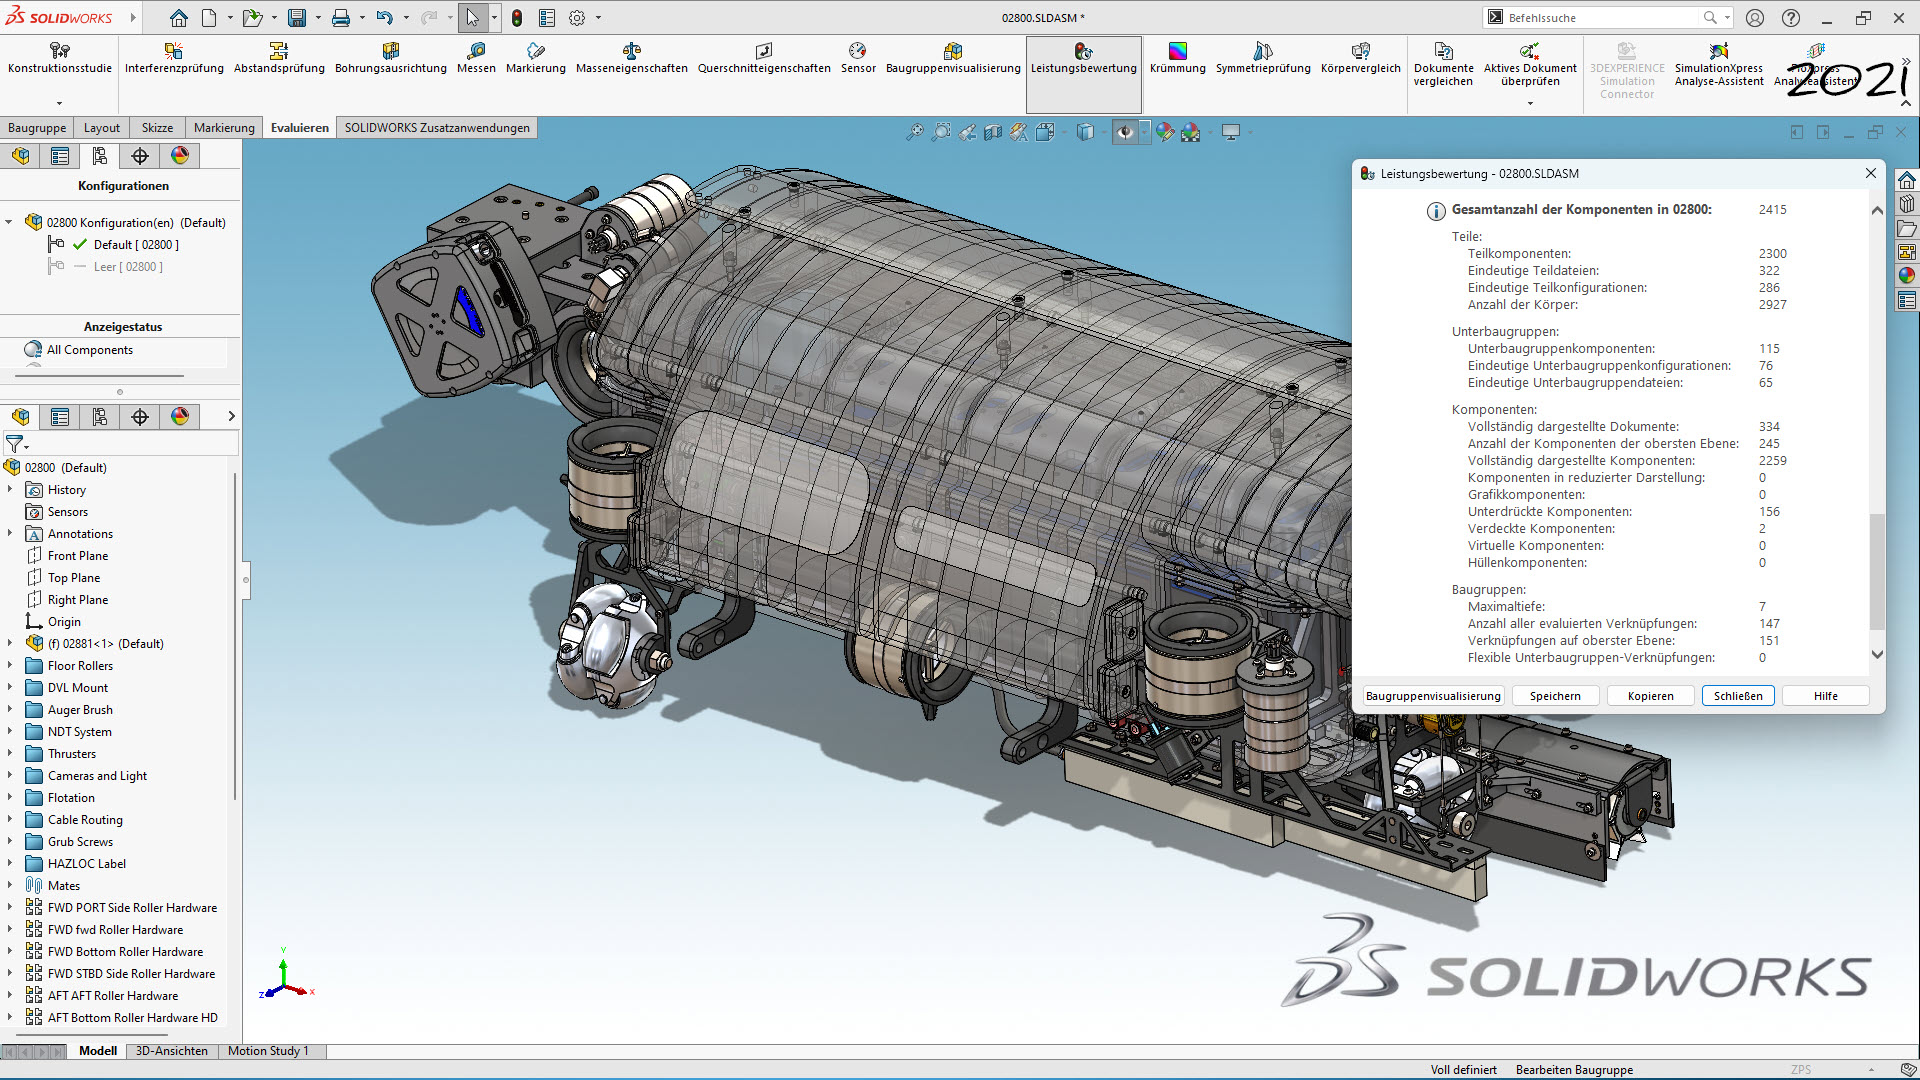
Task: Click Hilfe button in dialog
Action: tap(1825, 696)
